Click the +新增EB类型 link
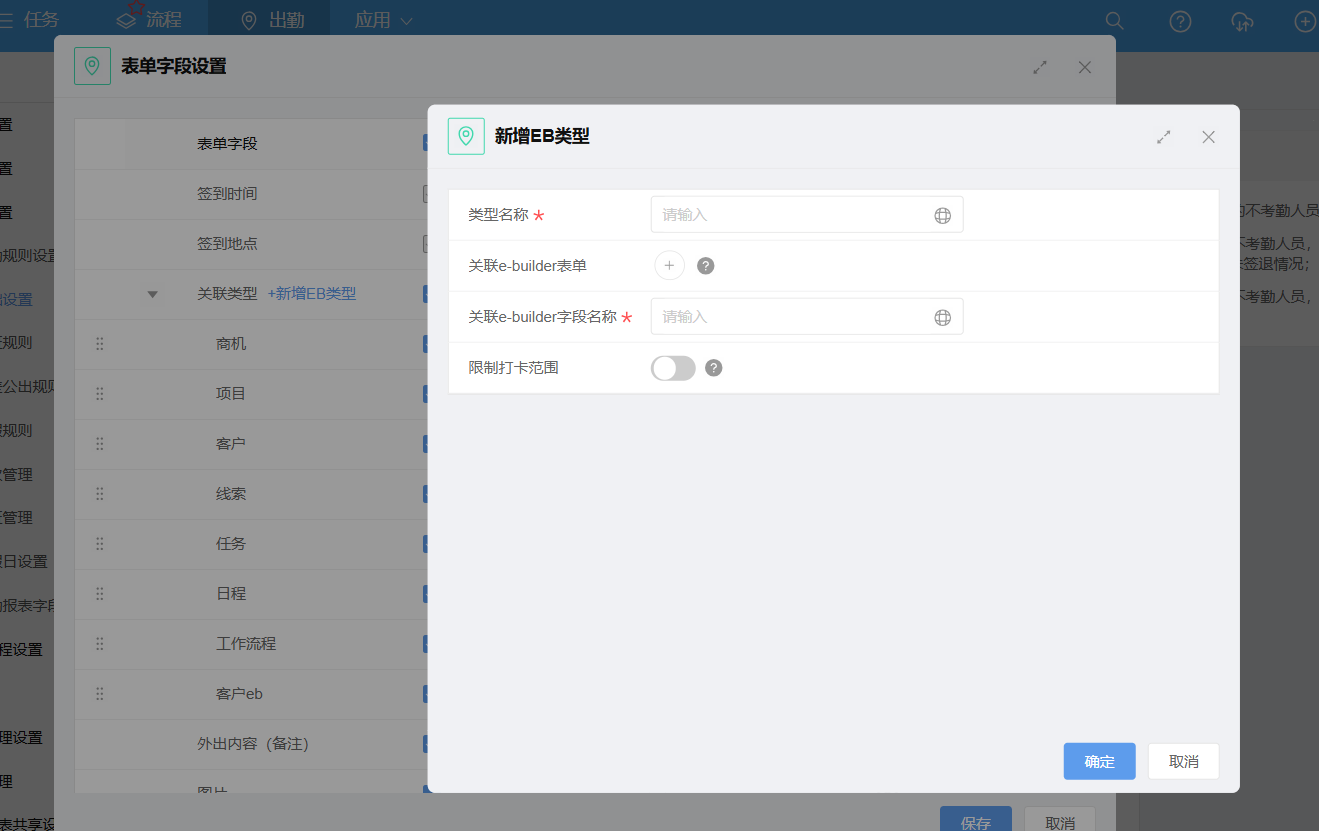 pos(312,294)
